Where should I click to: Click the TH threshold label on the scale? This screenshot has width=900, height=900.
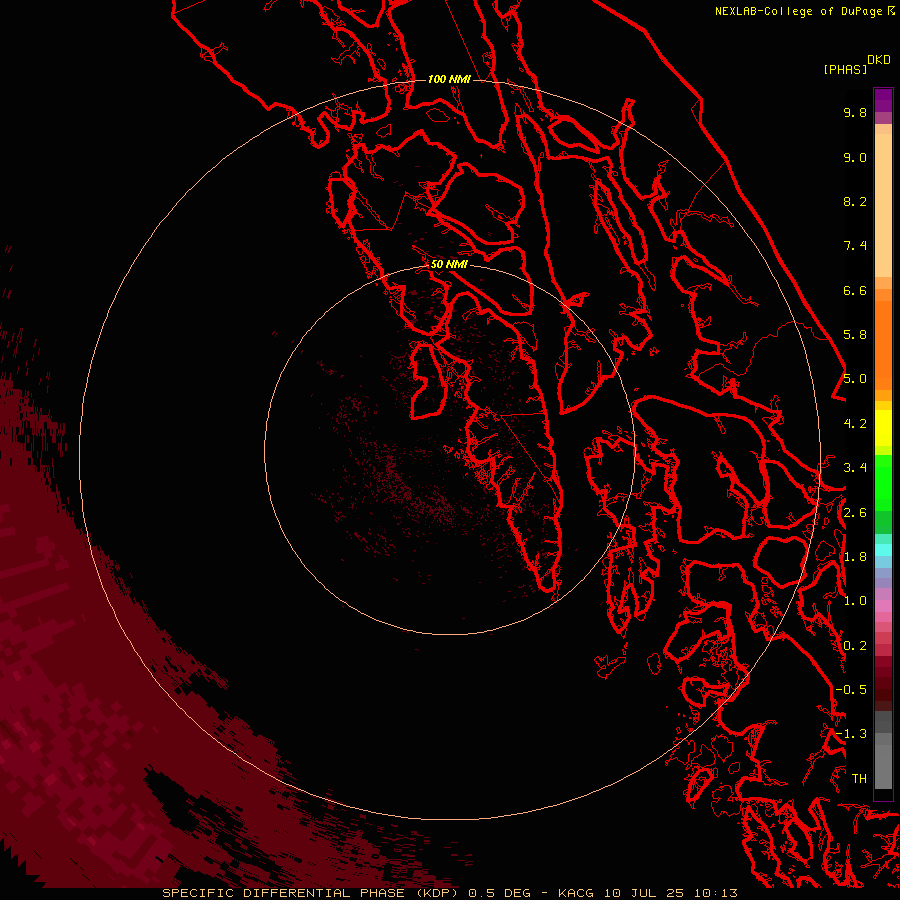(859, 779)
